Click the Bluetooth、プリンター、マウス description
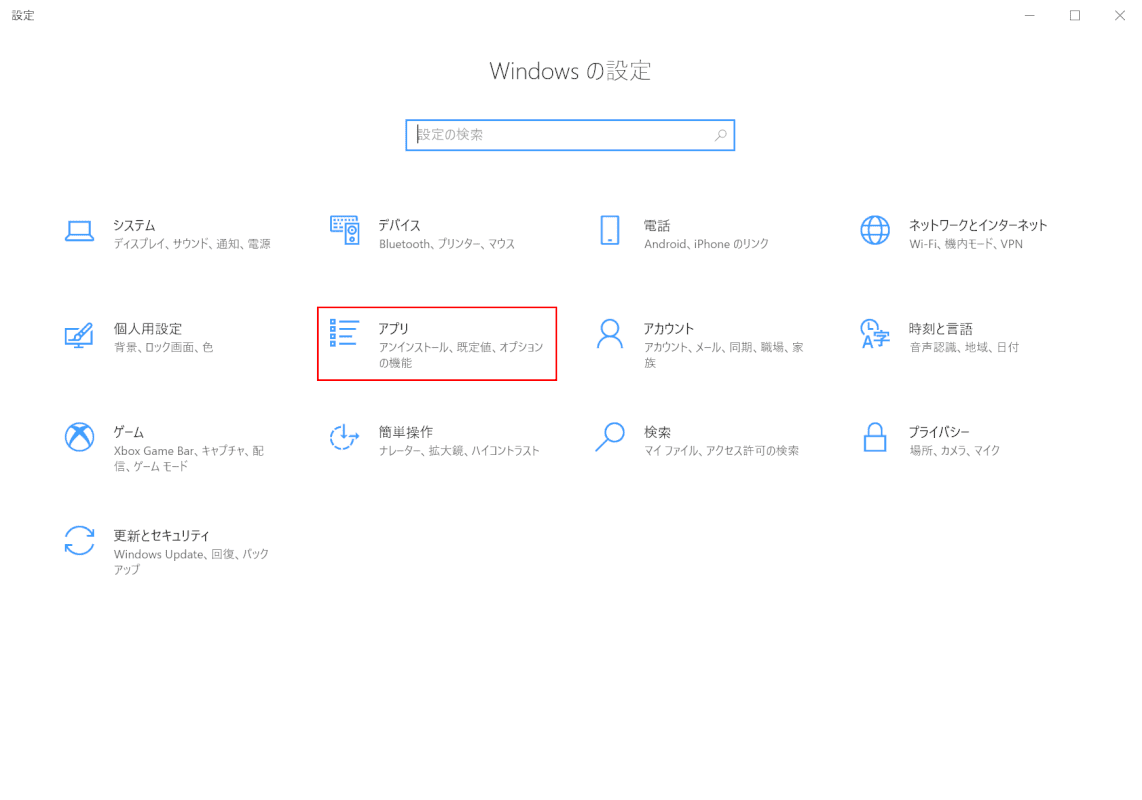The height and width of the screenshot is (800, 1142). coord(446,244)
